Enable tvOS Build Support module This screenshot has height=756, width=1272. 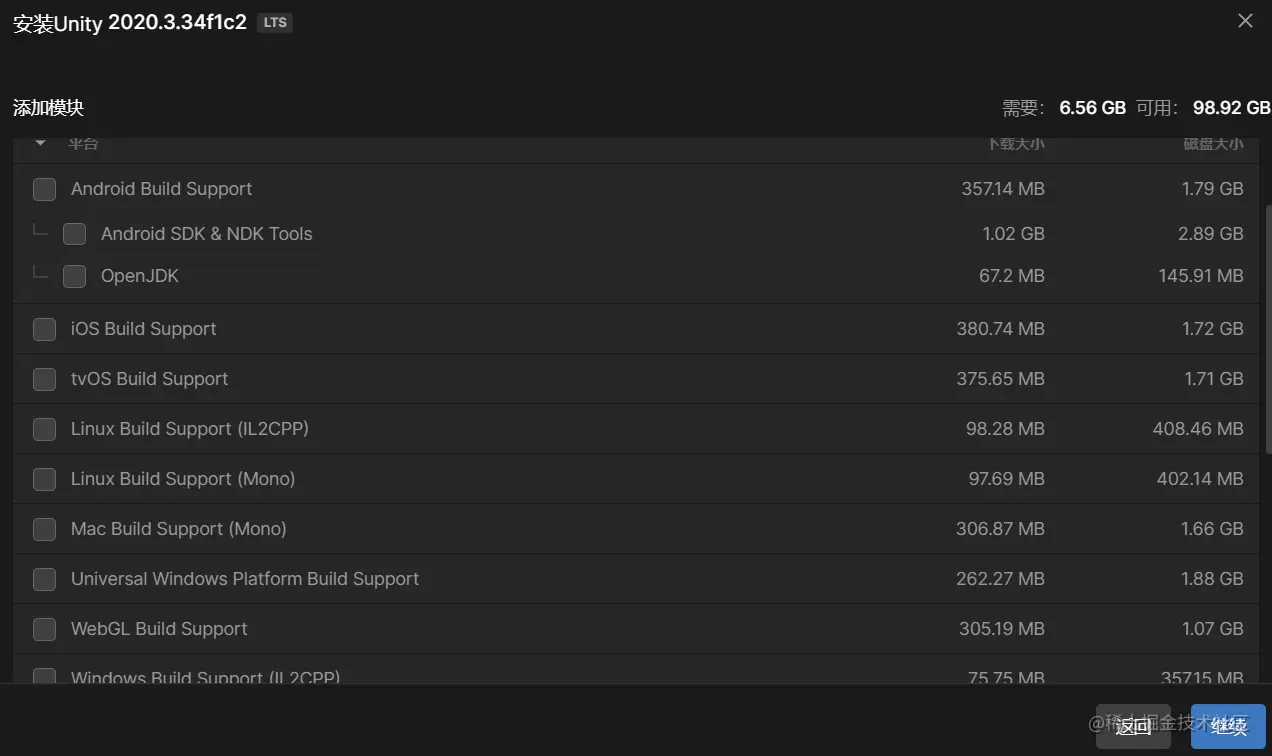pyautogui.click(x=44, y=379)
